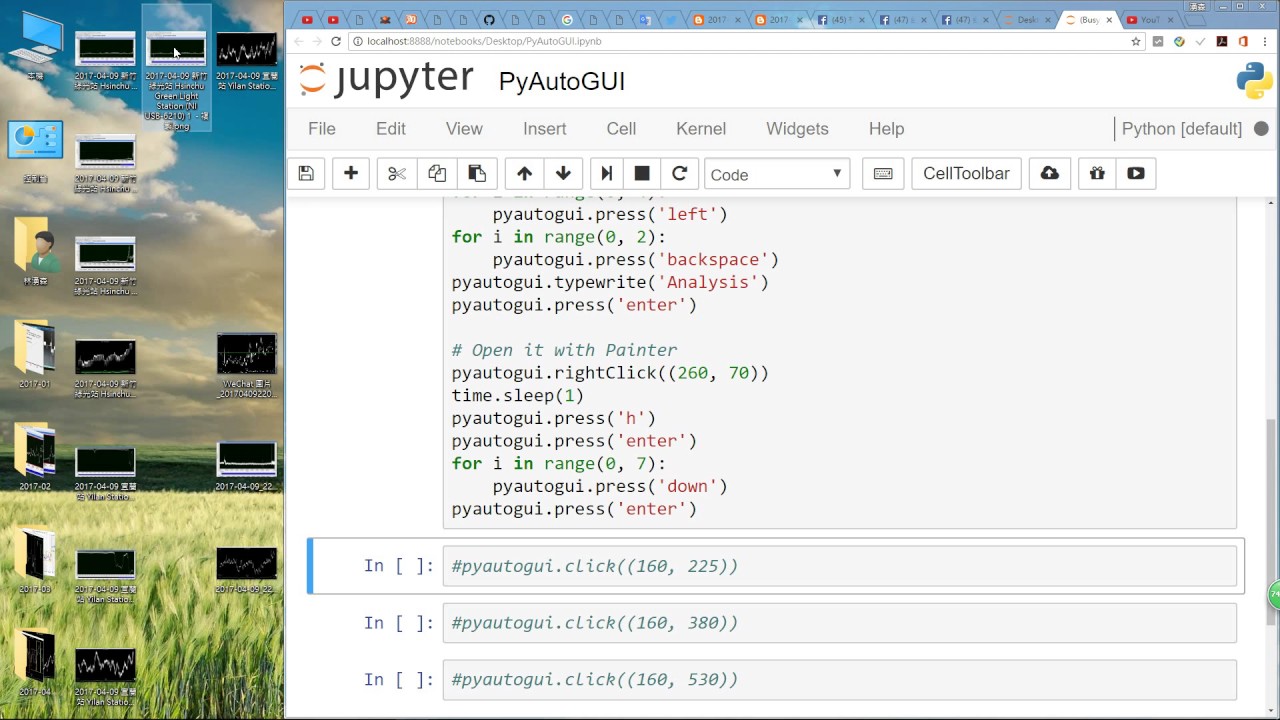Save the notebook with the floppy disk icon
Screen dimensions: 1280x720
306,173
